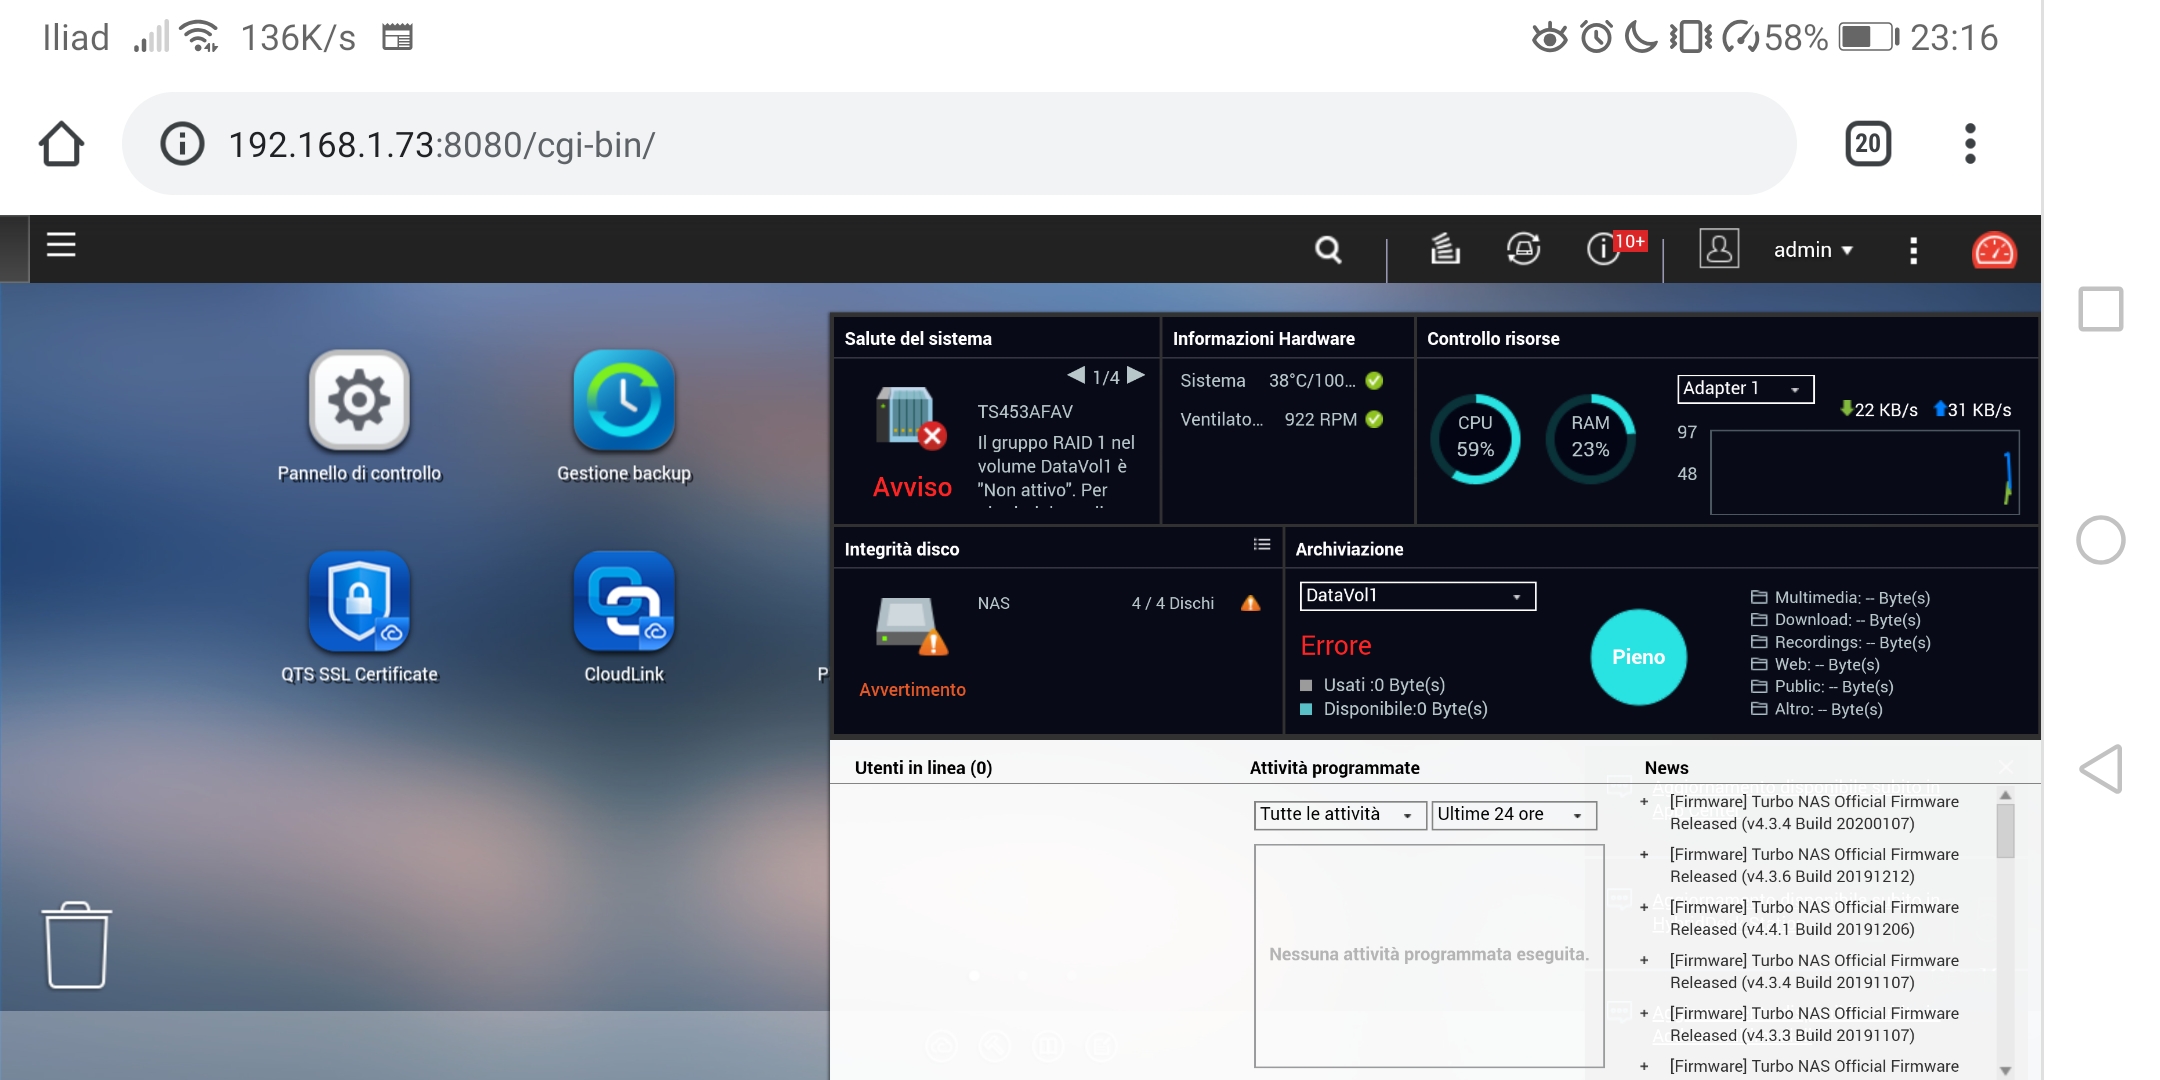Open external devices sync icon

[x=1523, y=249]
